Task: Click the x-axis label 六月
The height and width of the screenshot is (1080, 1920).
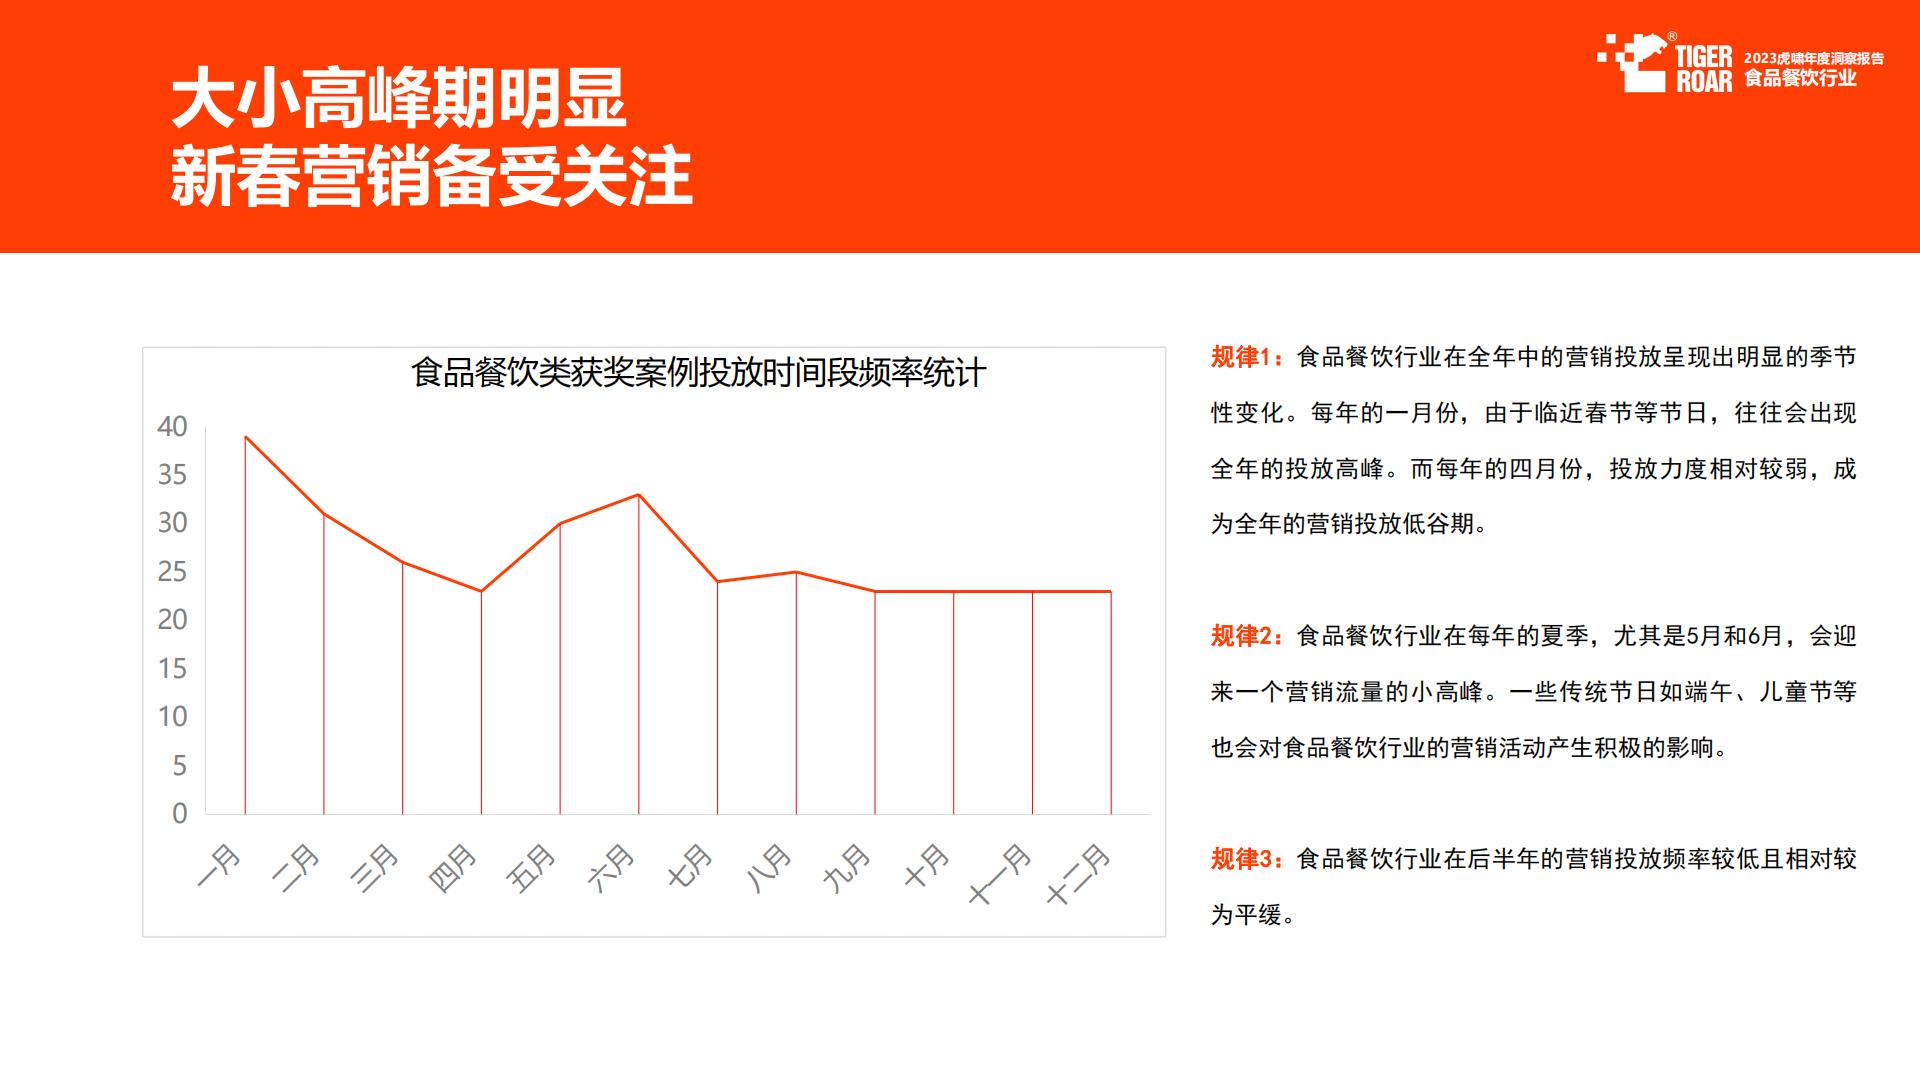Action: [x=612, y=866]
